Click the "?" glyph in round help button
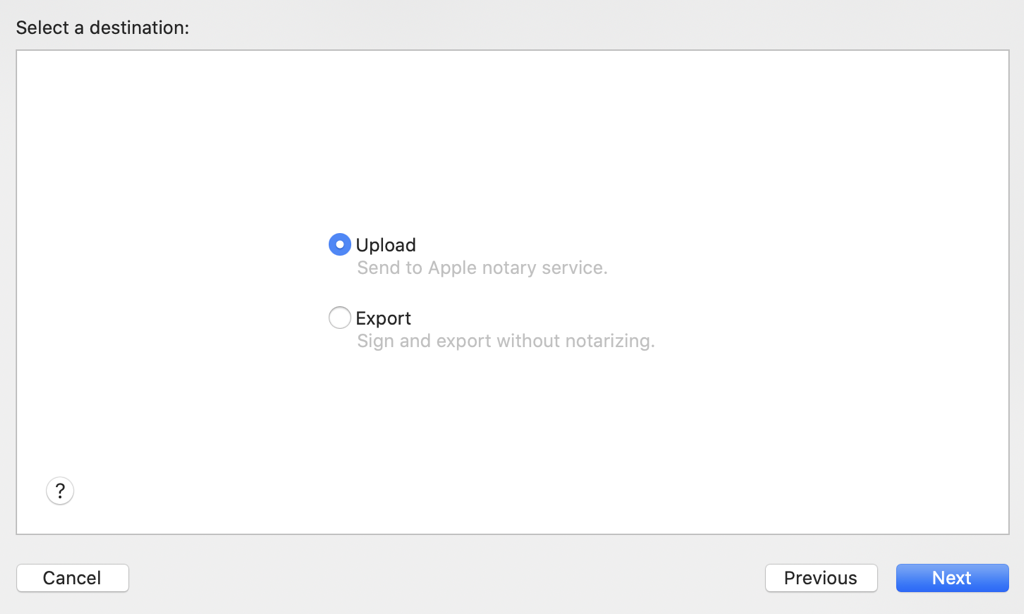Screen dimensions: 1024x614 pos(60,491)
